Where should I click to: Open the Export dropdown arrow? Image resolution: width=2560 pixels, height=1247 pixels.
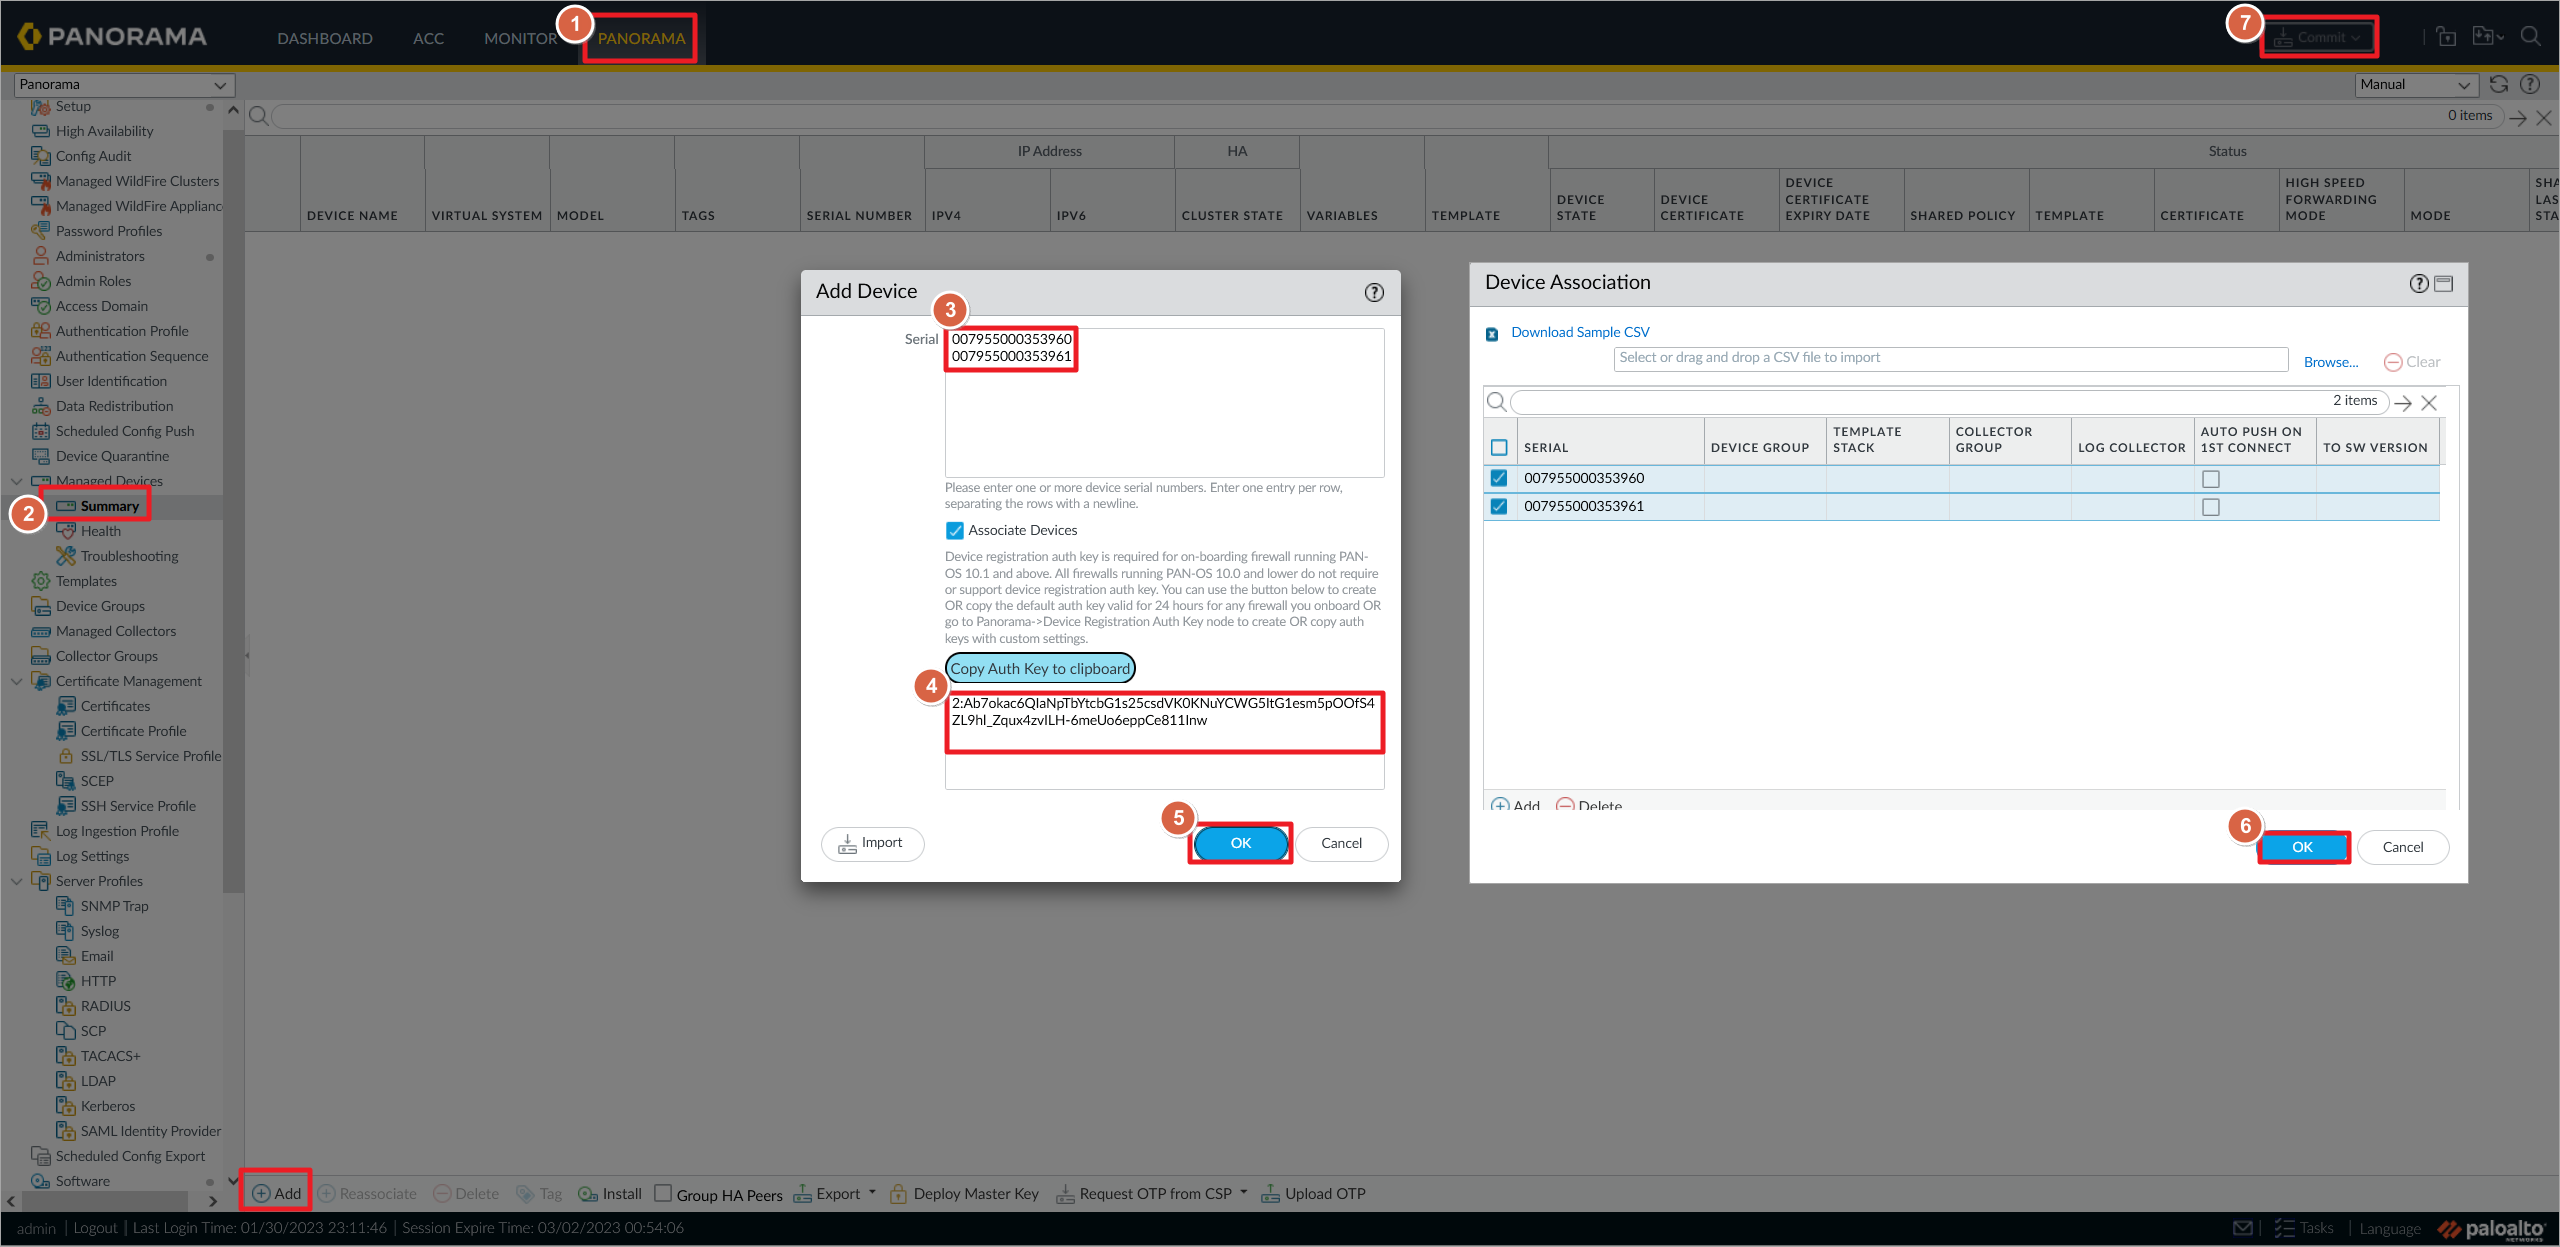pyautogui.click(x=872, y=1192)
